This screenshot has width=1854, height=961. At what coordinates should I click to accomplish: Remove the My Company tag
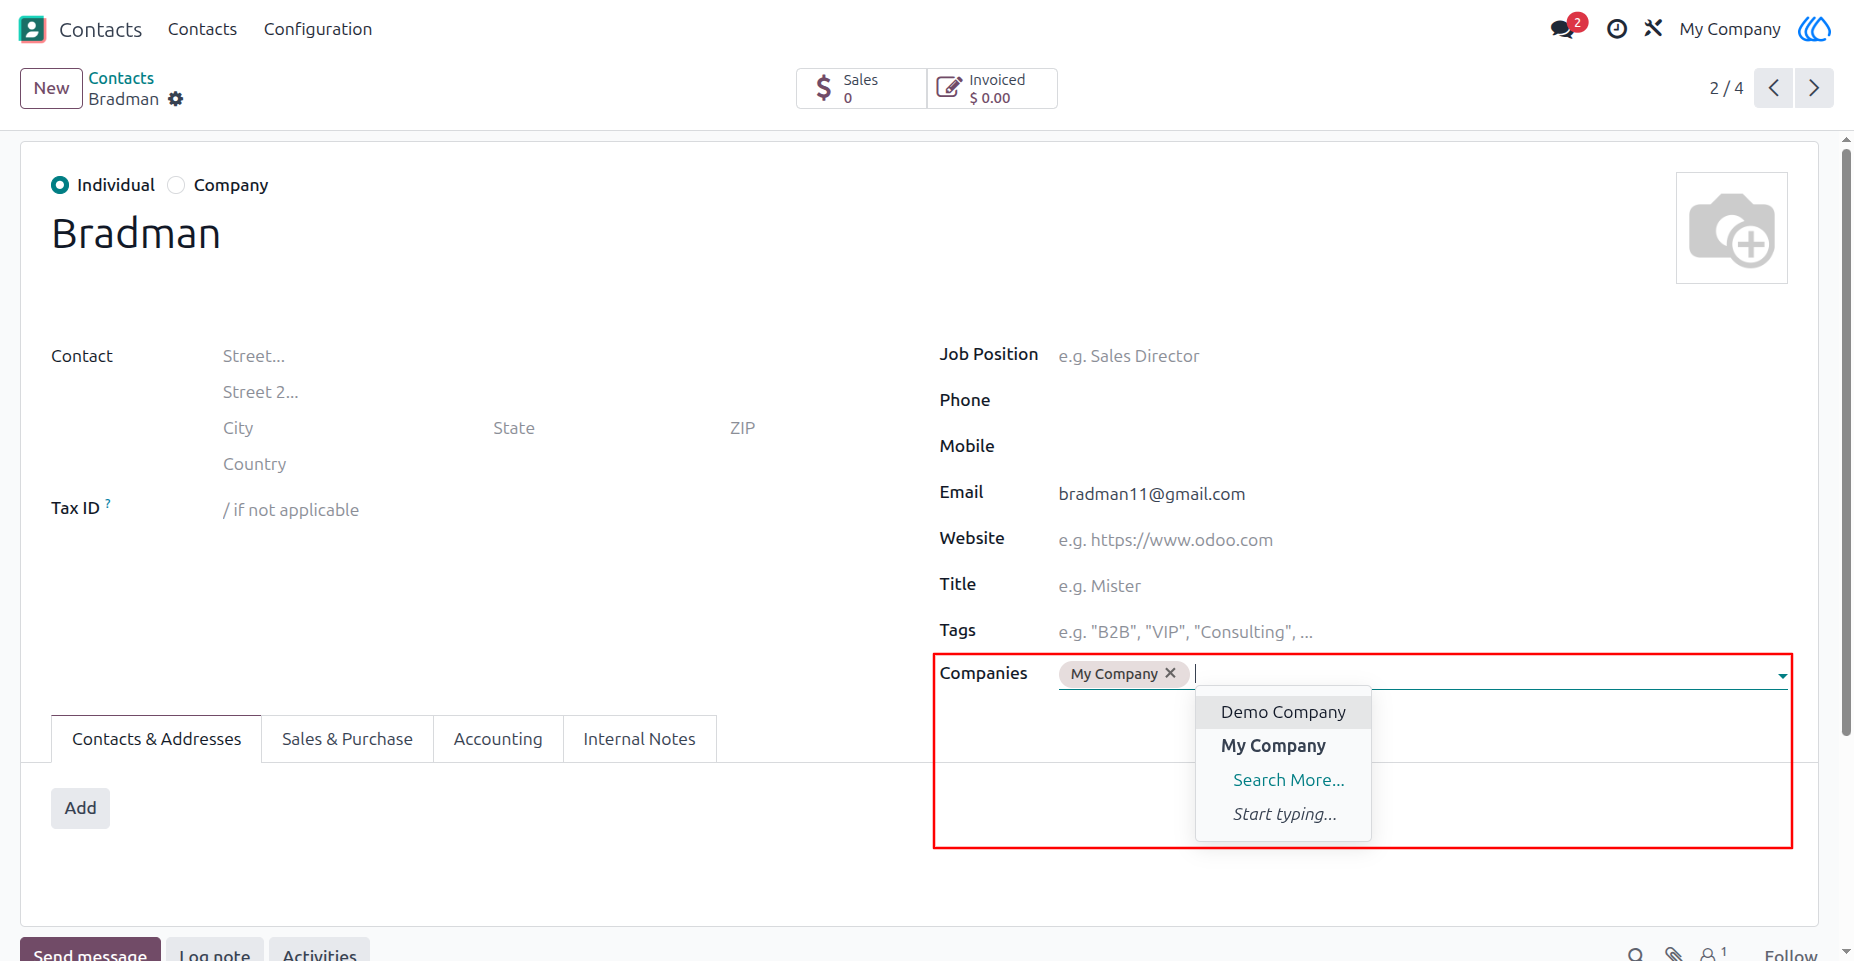point(1170,673)
